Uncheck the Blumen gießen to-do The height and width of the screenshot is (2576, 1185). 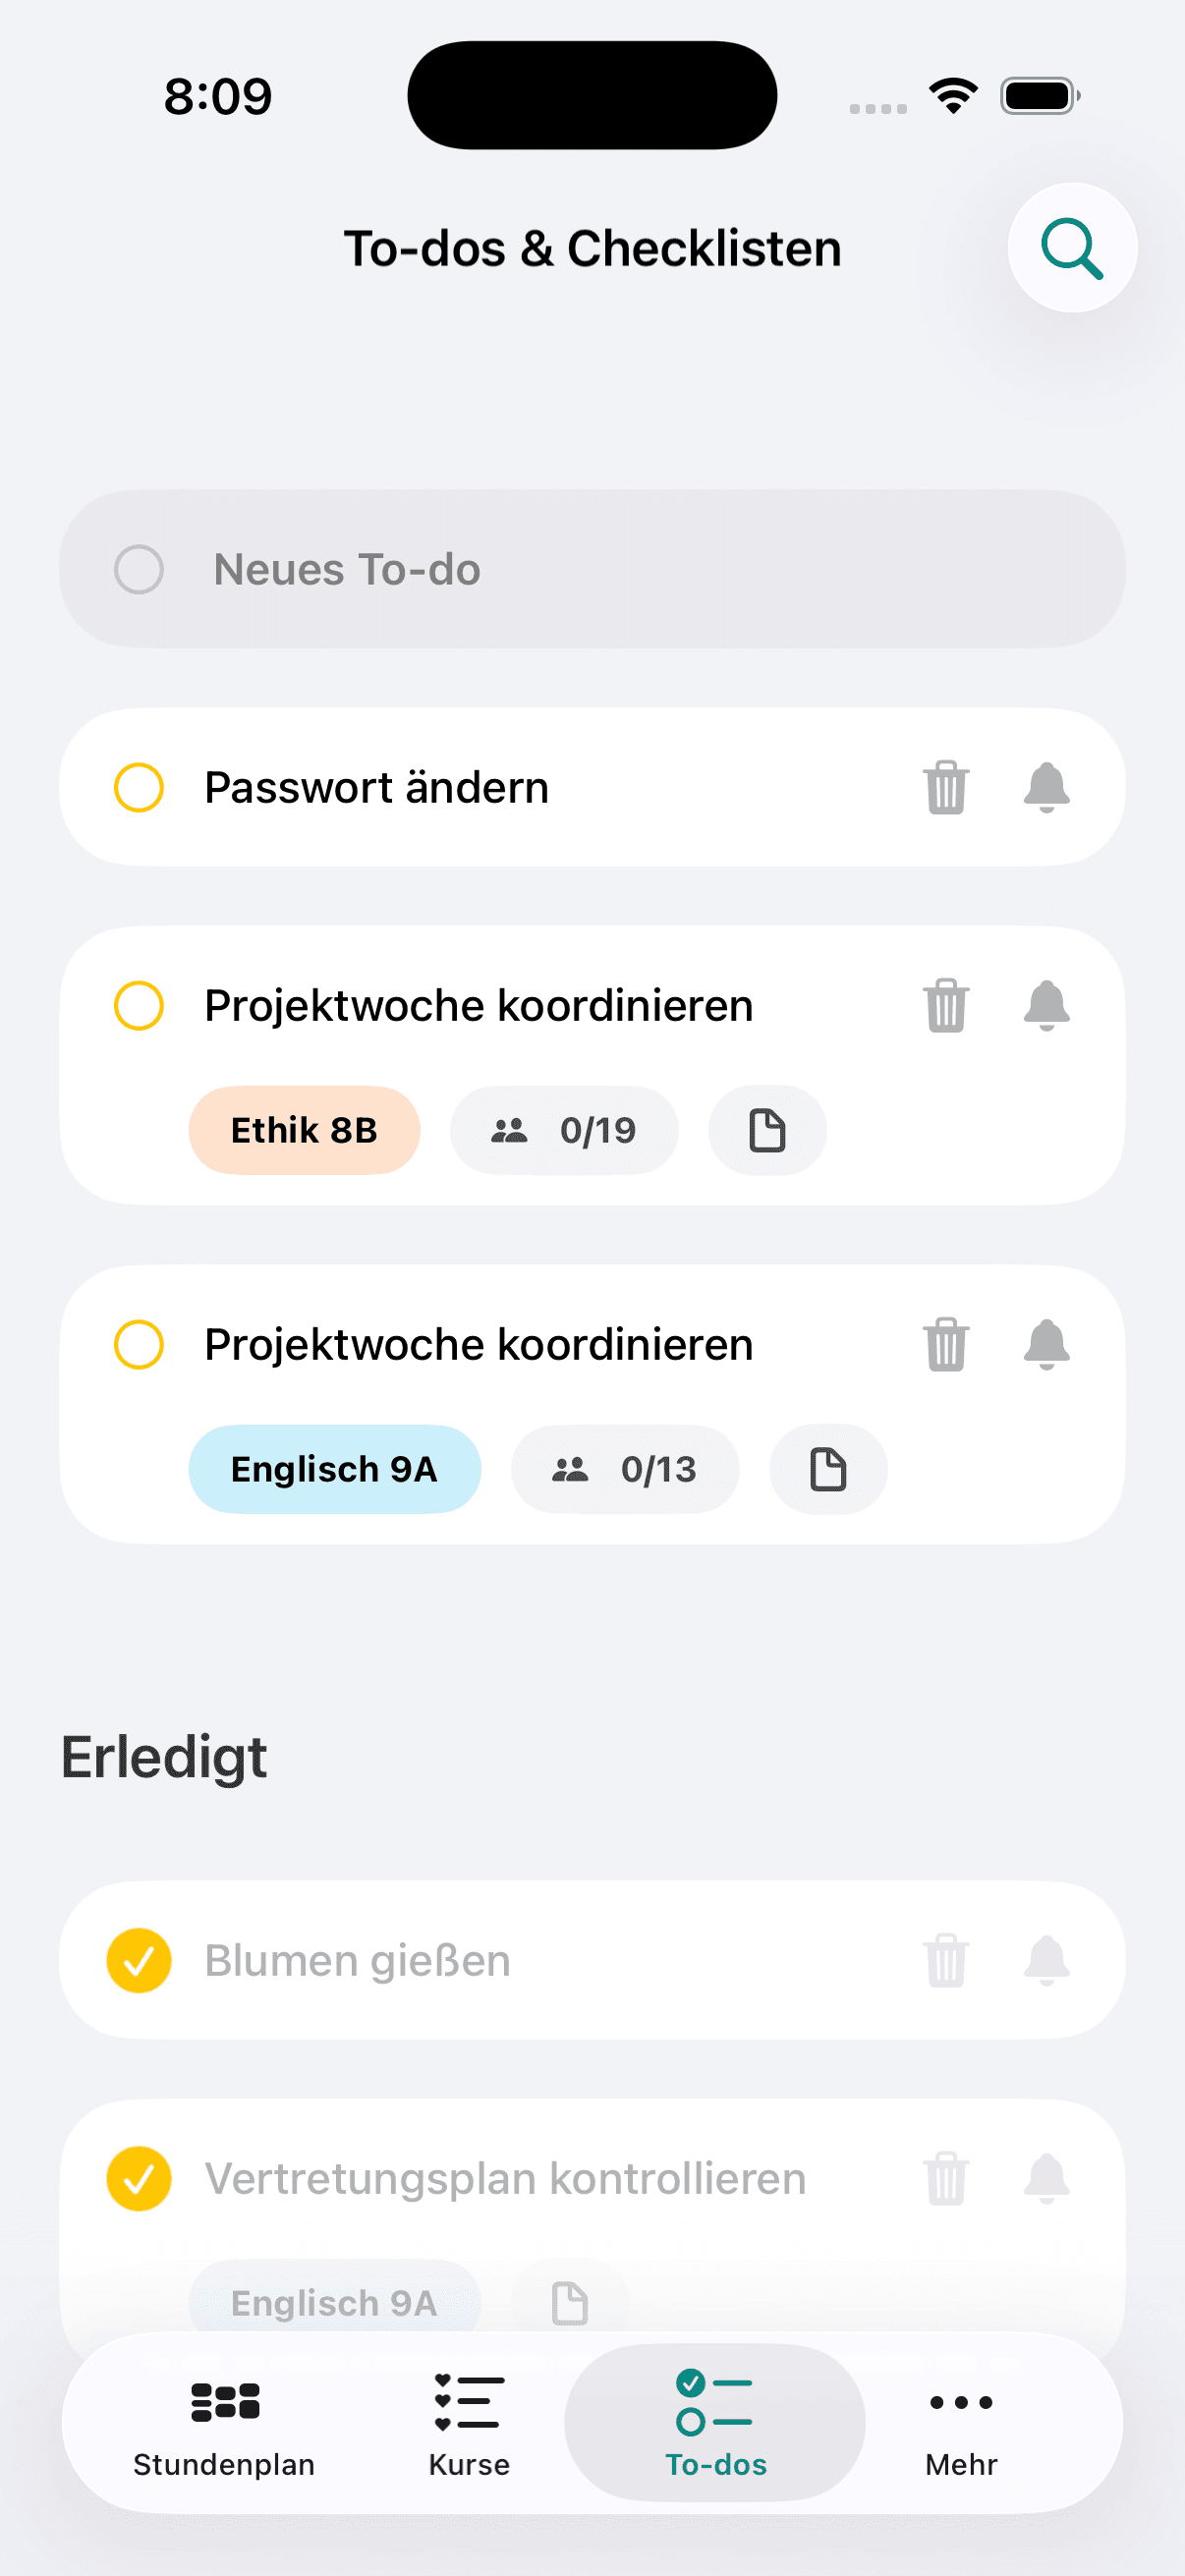(139, 1961)
